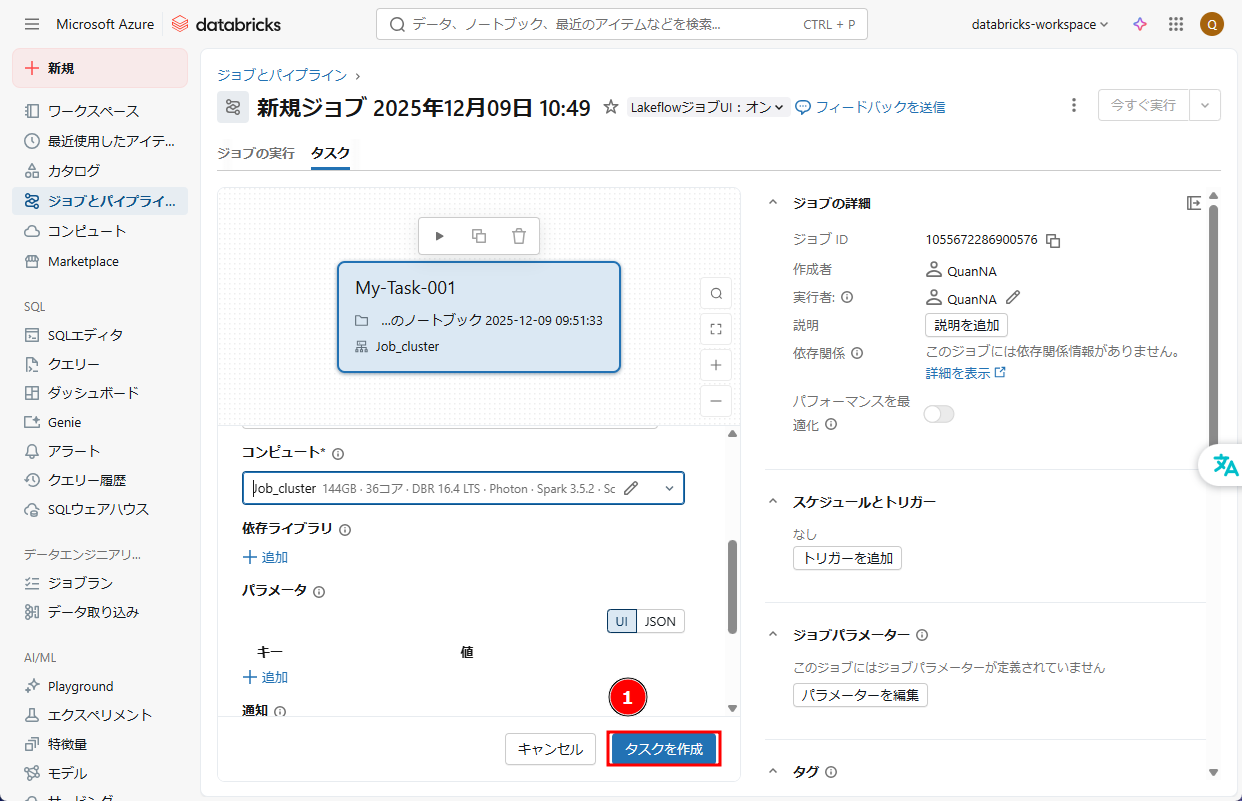This screenshot has height=801, width=1242.
Task: Edit the run-as user pencil icon
Action: 1013,297
